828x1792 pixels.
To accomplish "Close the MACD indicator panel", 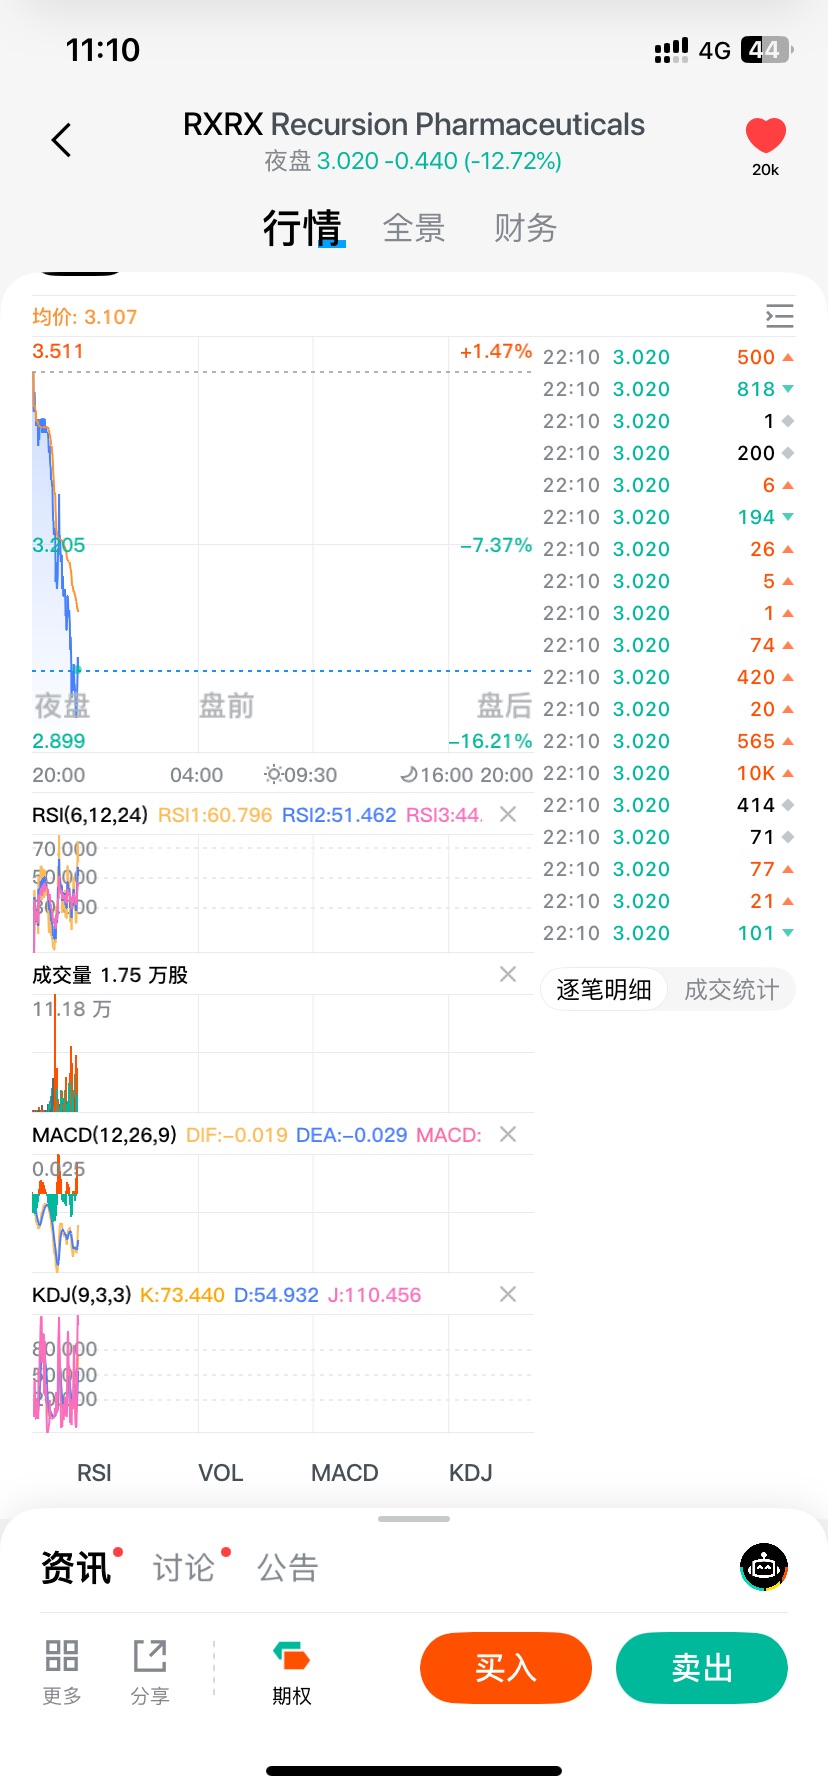I will point(508,1134).
